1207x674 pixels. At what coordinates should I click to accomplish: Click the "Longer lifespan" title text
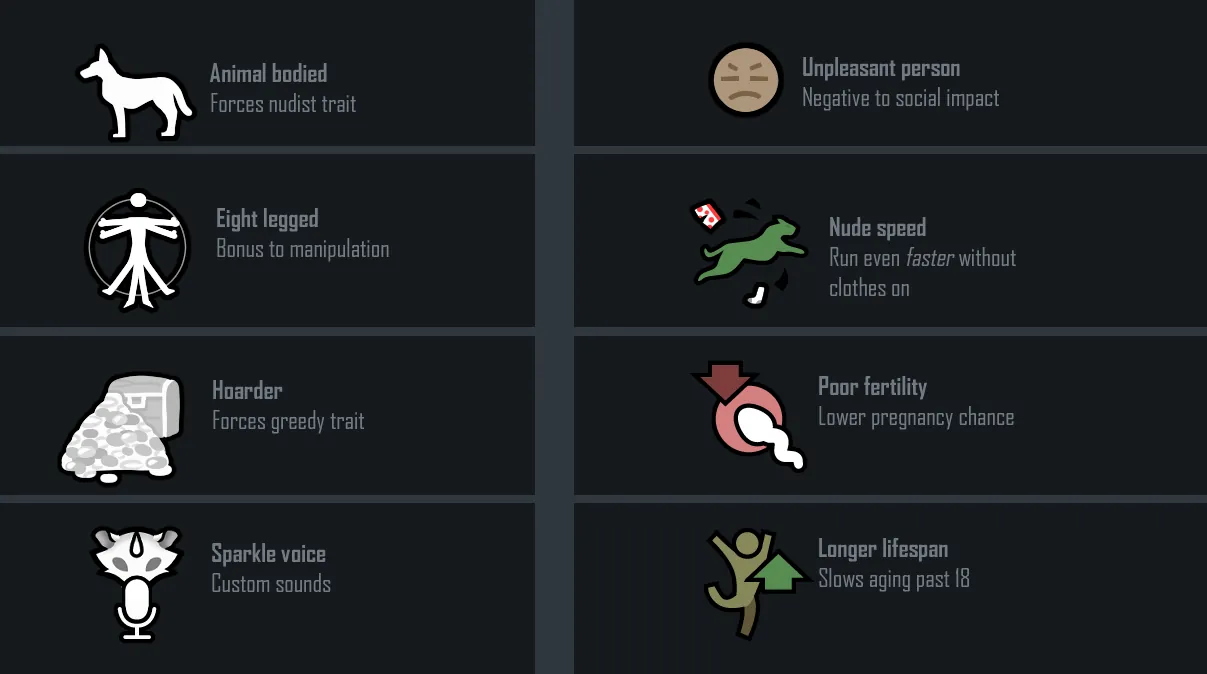click(882, 548)
